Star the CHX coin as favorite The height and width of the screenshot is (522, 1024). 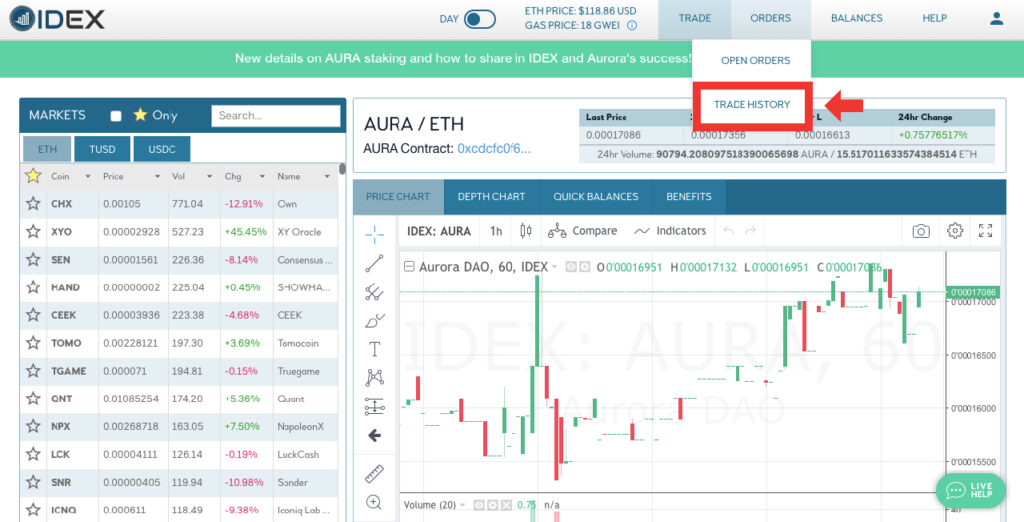[x=33, y=204]
